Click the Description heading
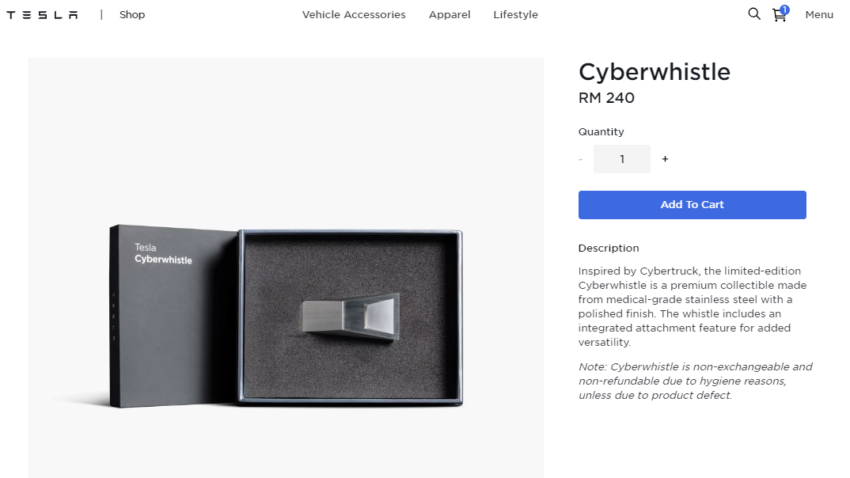Screen dimensions: 850x478 click(608, 248)
